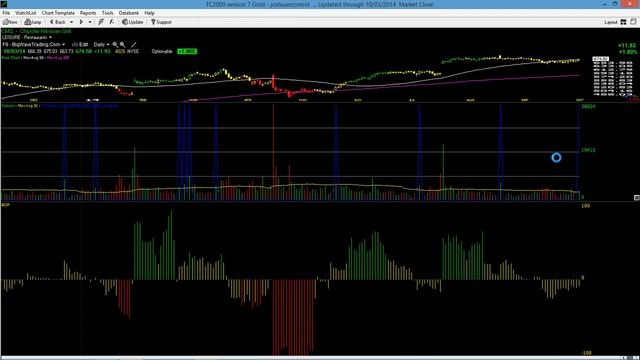
Task: Click the NYSE exchange label
Action: click(x=133, y=51)
